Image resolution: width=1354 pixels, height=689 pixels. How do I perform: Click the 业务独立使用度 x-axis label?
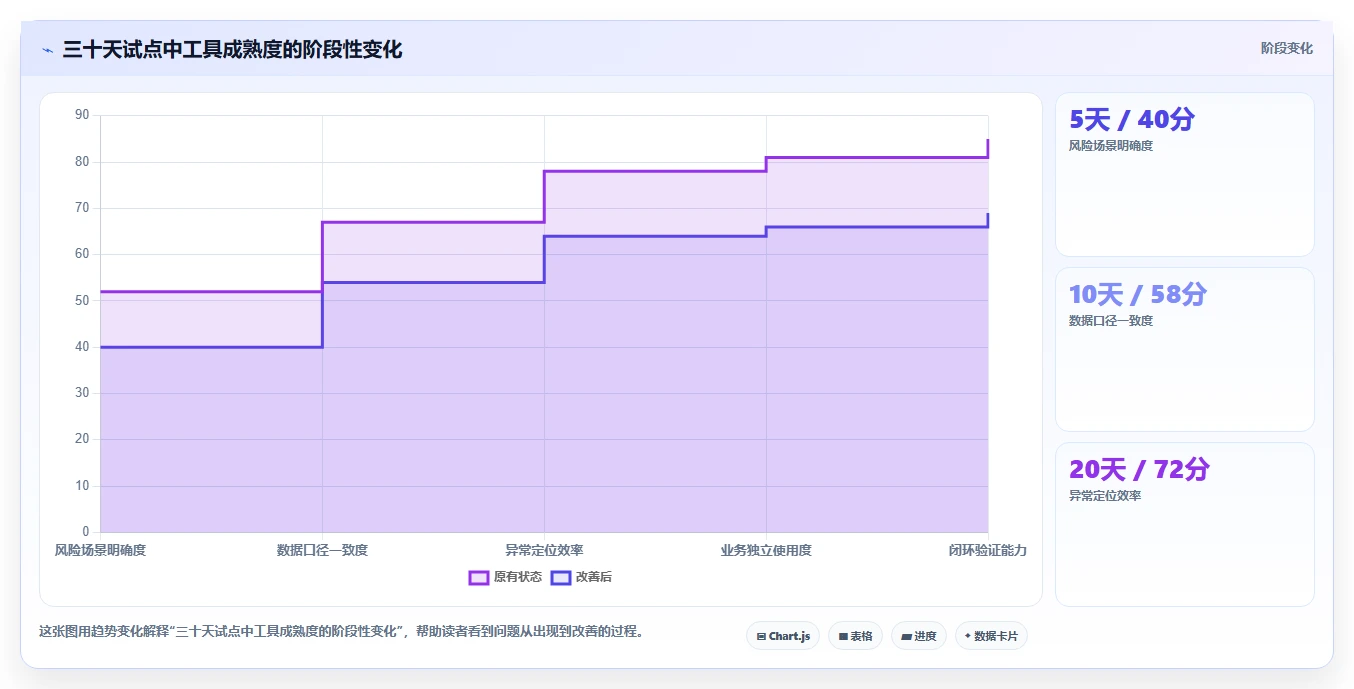pos(766,550)
